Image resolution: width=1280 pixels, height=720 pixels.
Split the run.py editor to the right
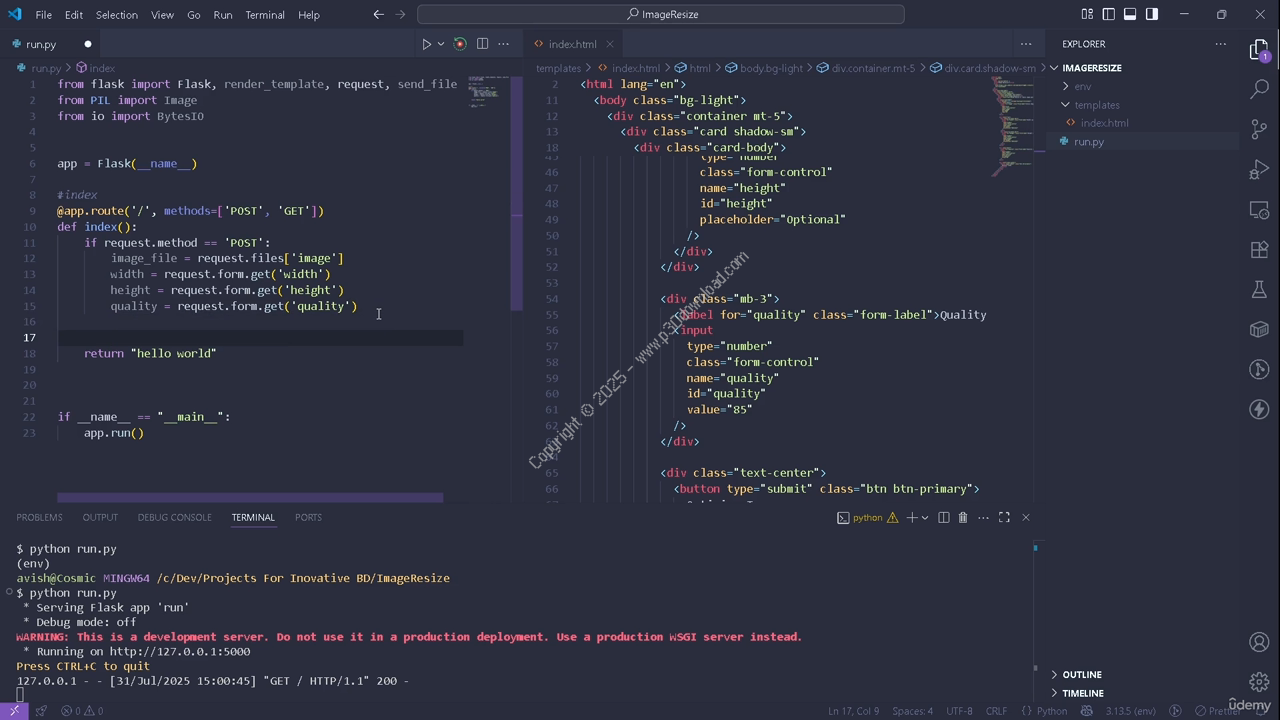click(x=482, y=44)
